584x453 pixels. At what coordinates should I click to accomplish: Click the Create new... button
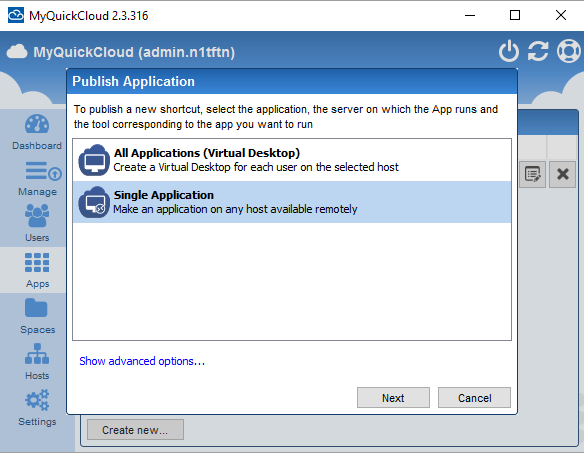135,430
